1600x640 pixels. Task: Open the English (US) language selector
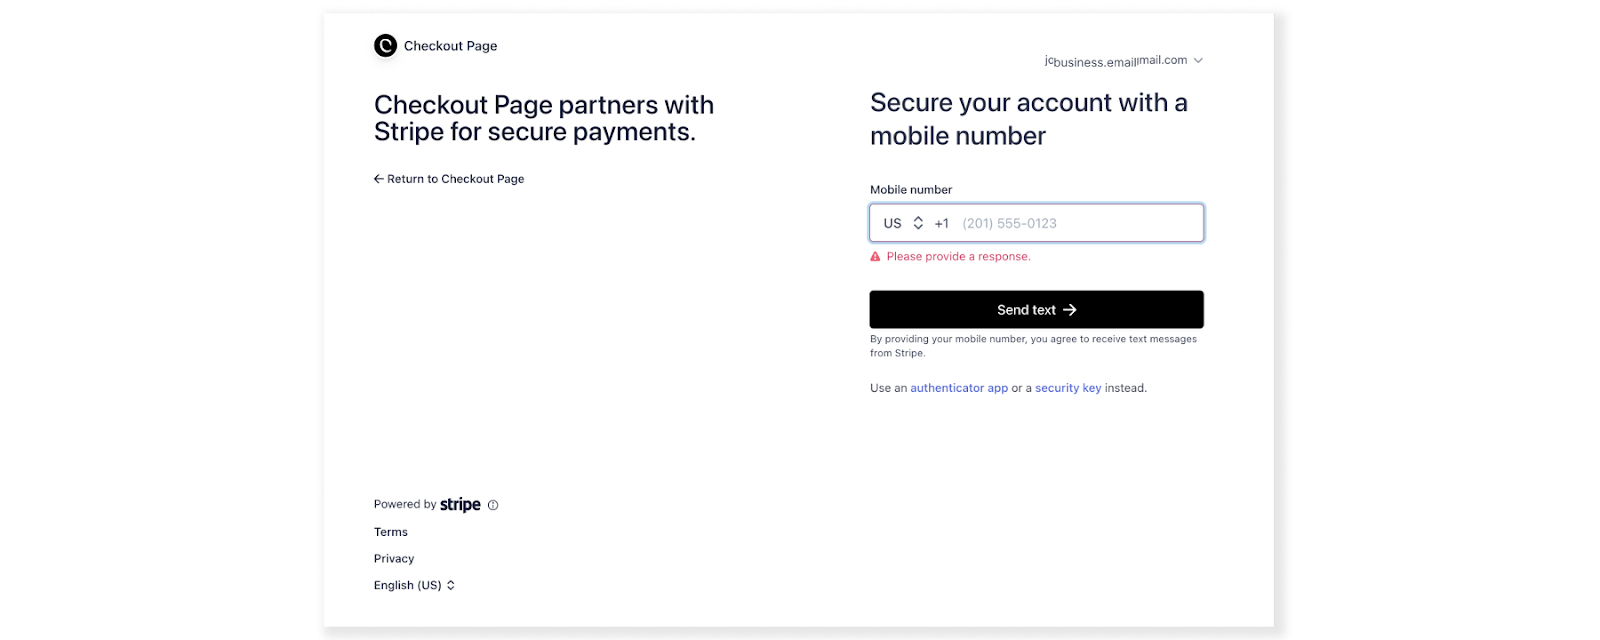point(414,585)
